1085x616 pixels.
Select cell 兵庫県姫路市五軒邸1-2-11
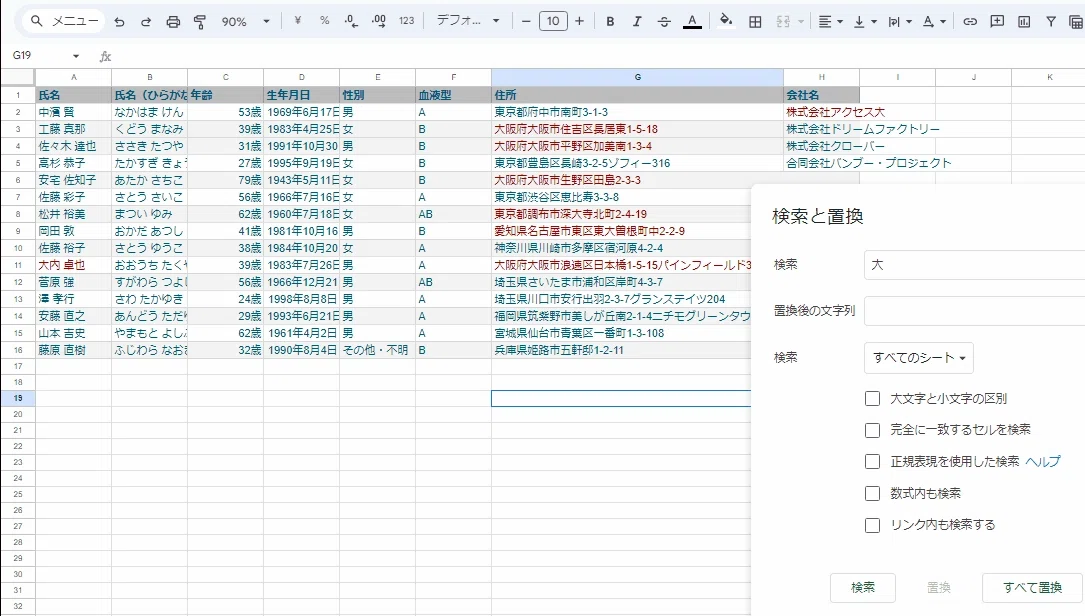[x=621, y=350]
